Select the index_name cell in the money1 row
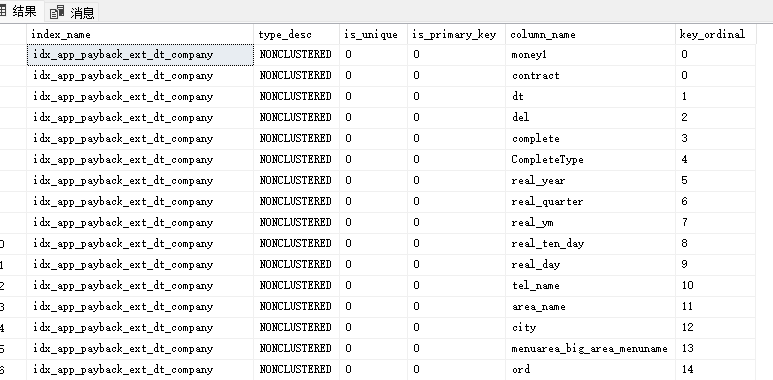 141,55
